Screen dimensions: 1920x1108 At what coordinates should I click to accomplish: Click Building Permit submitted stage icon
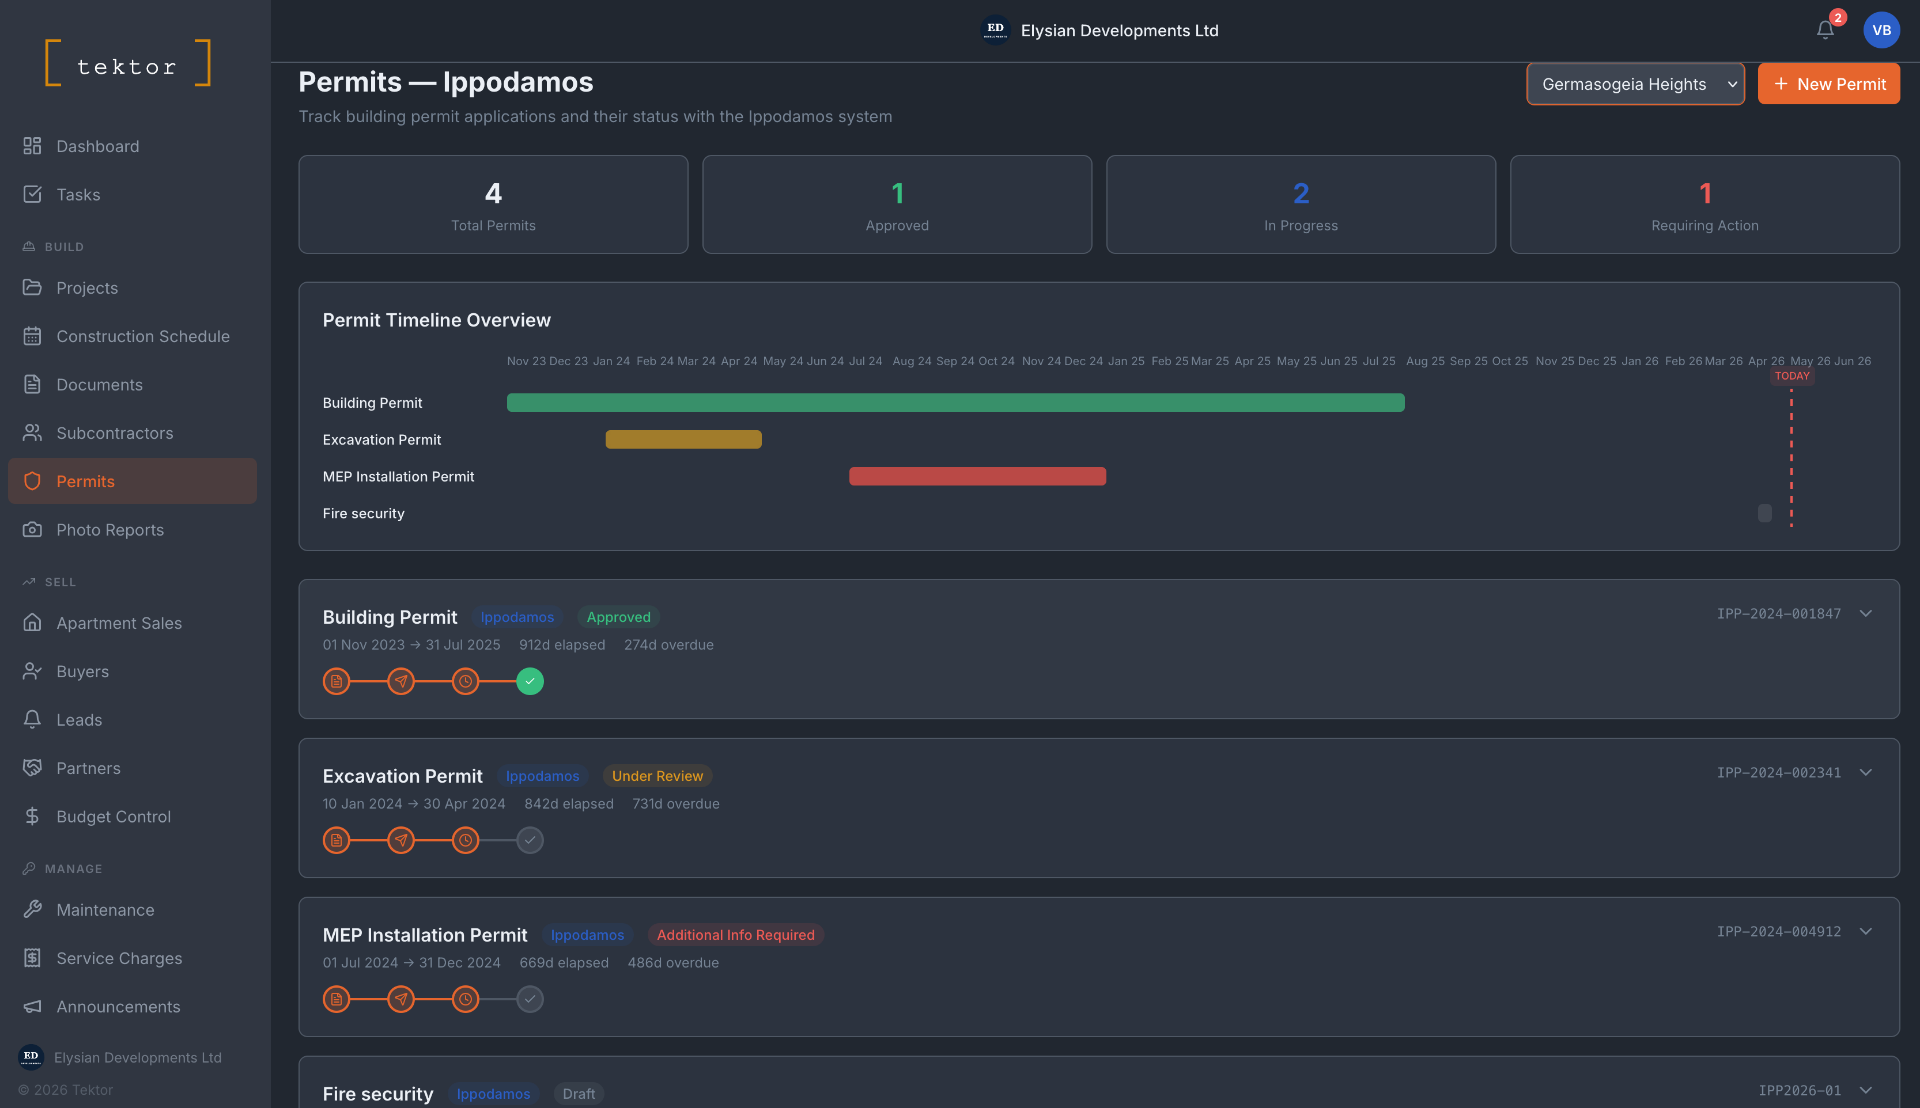401,681
